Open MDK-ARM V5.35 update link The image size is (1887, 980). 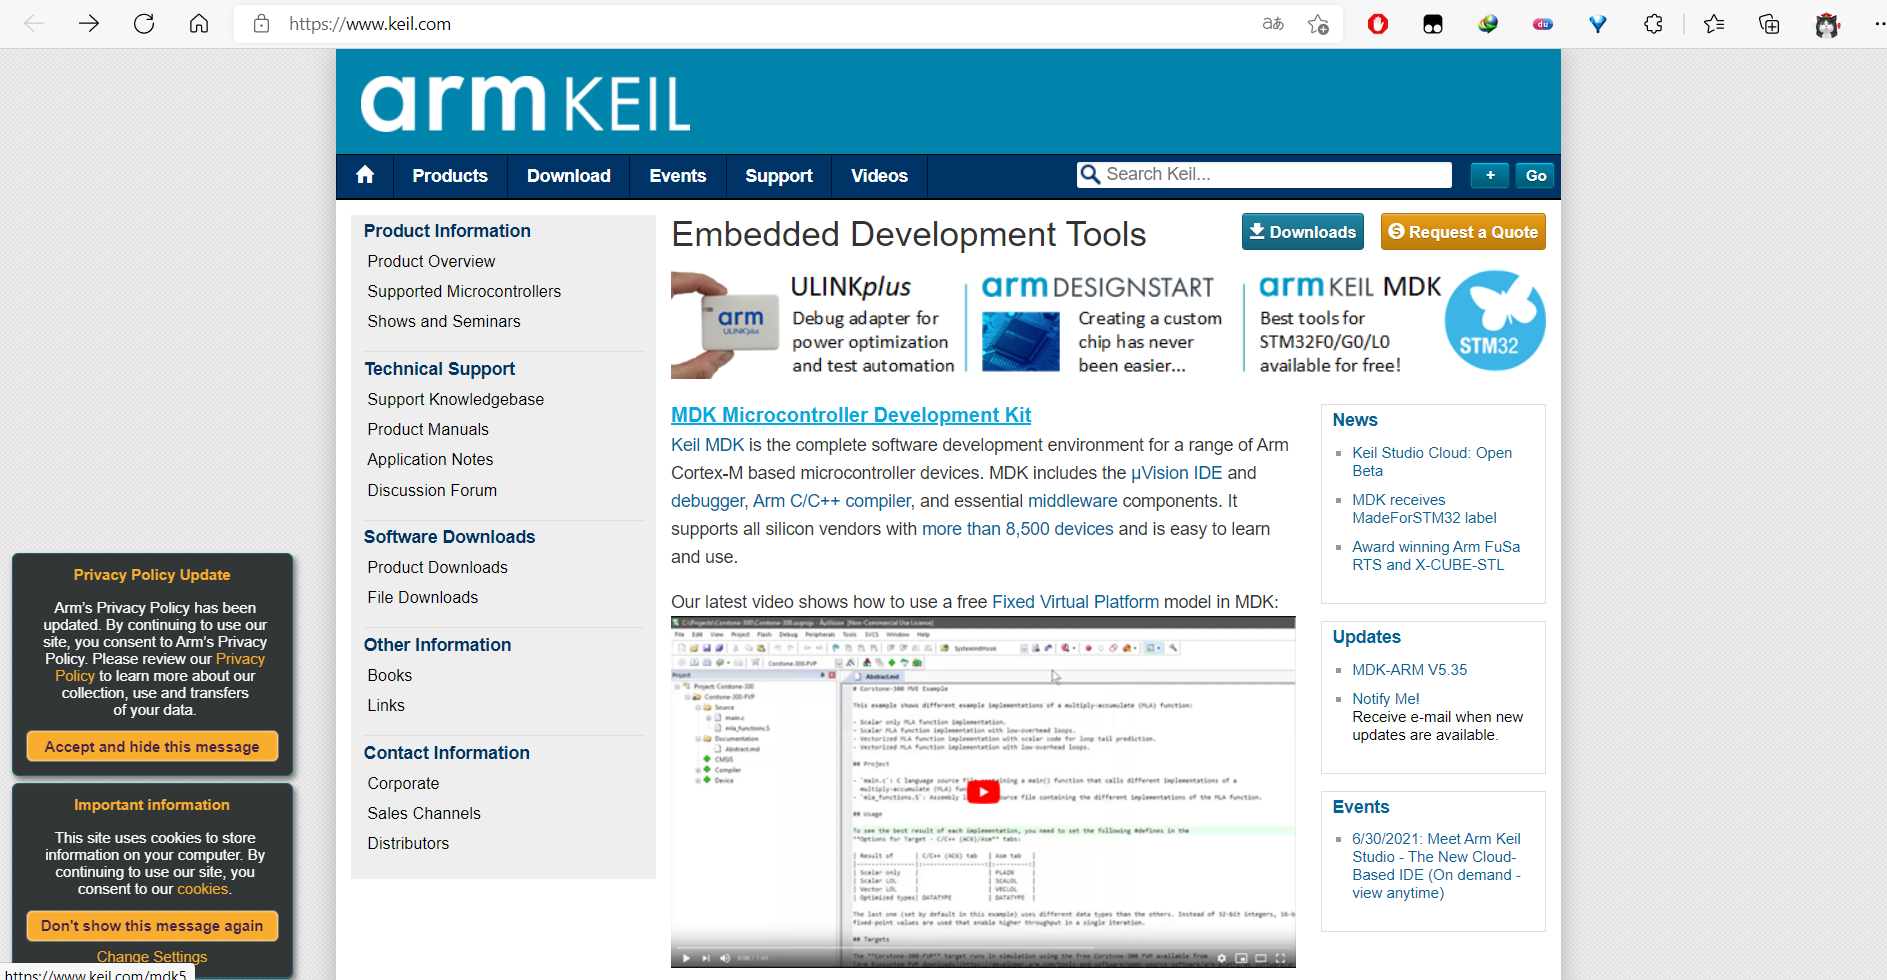point(1410,670)
